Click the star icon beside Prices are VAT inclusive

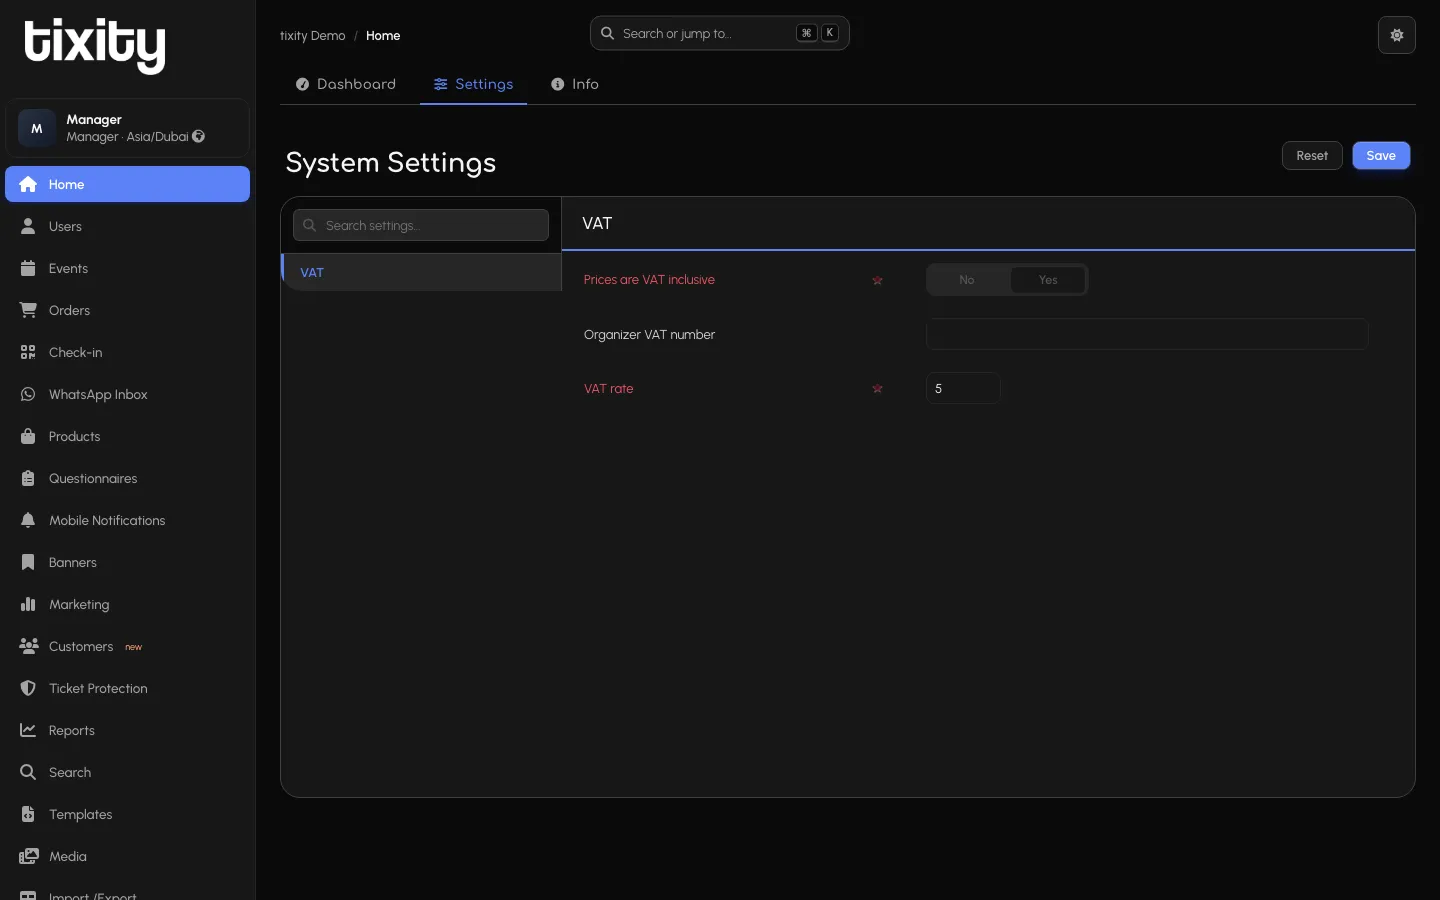coord(877,280)
